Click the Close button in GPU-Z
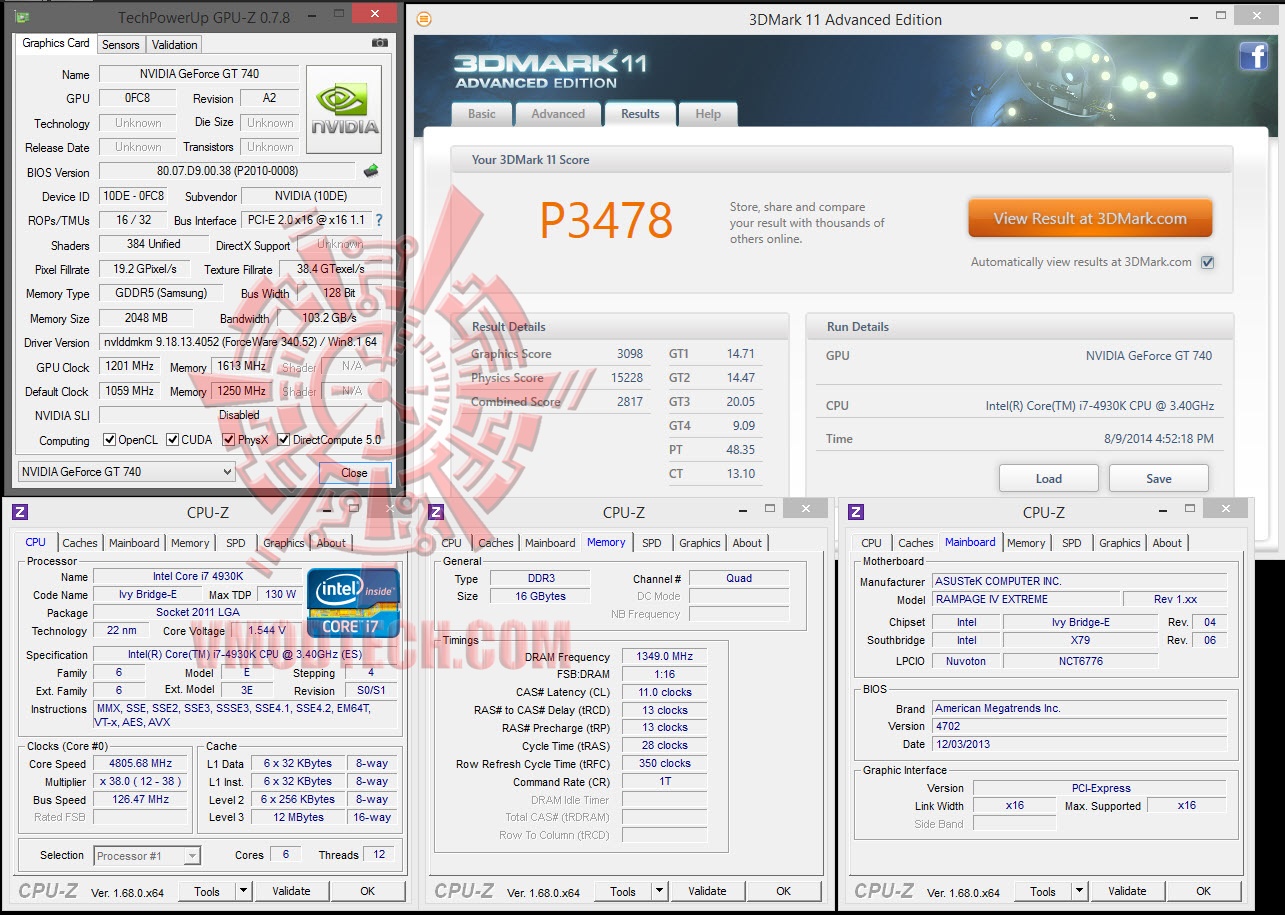This screenshot has width=1285, height=915. (354, 473)
